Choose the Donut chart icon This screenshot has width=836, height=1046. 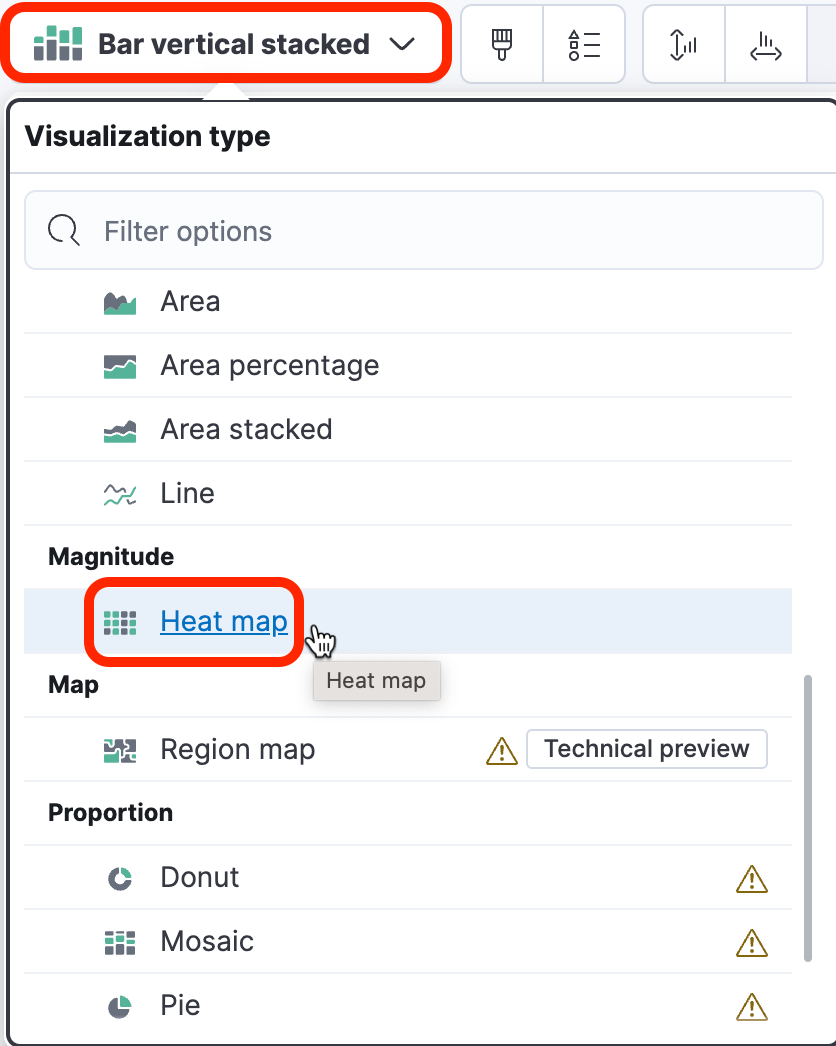click(x=120, y=879)
